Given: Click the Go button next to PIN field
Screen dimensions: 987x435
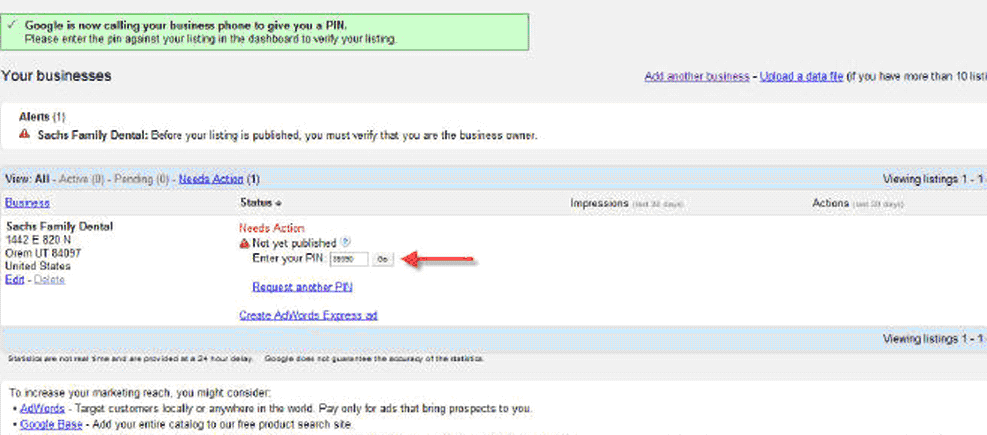Looking at the screenshot, I should pos(383,259).
